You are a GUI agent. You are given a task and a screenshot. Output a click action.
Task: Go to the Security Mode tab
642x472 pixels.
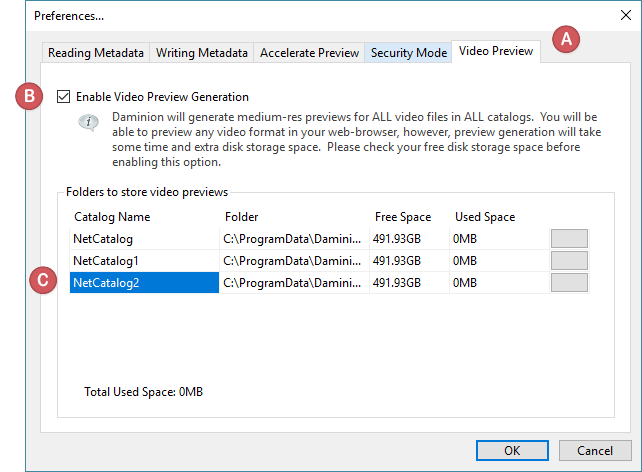point(408,53)
